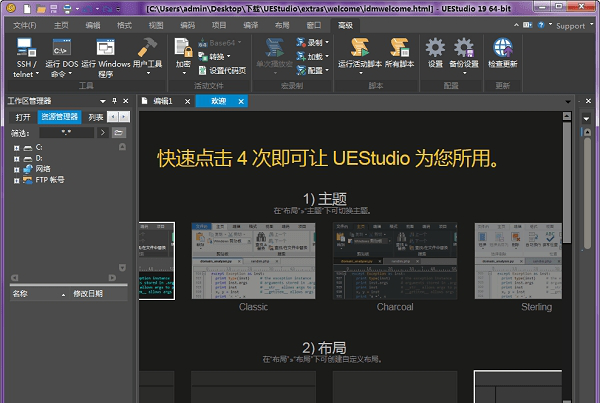Viewport: 600px width, 419px height.
Task: Open the quick access toolbar customize arrow
Action: coord(118,8)
